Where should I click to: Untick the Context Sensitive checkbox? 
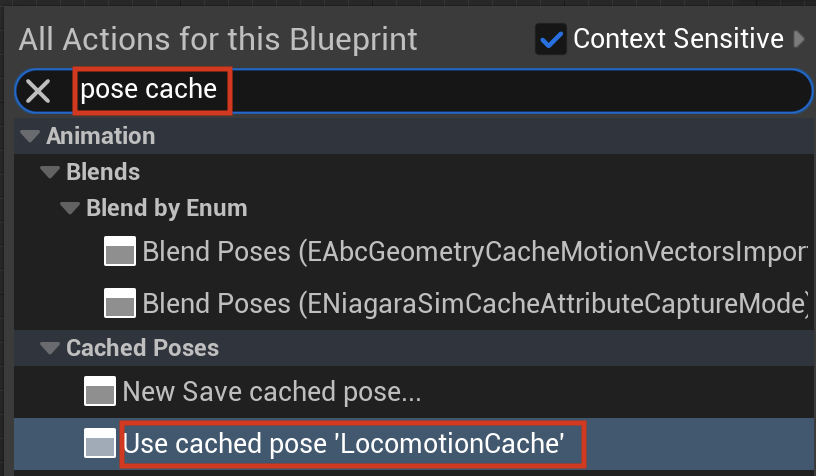(x=551, y=39)
